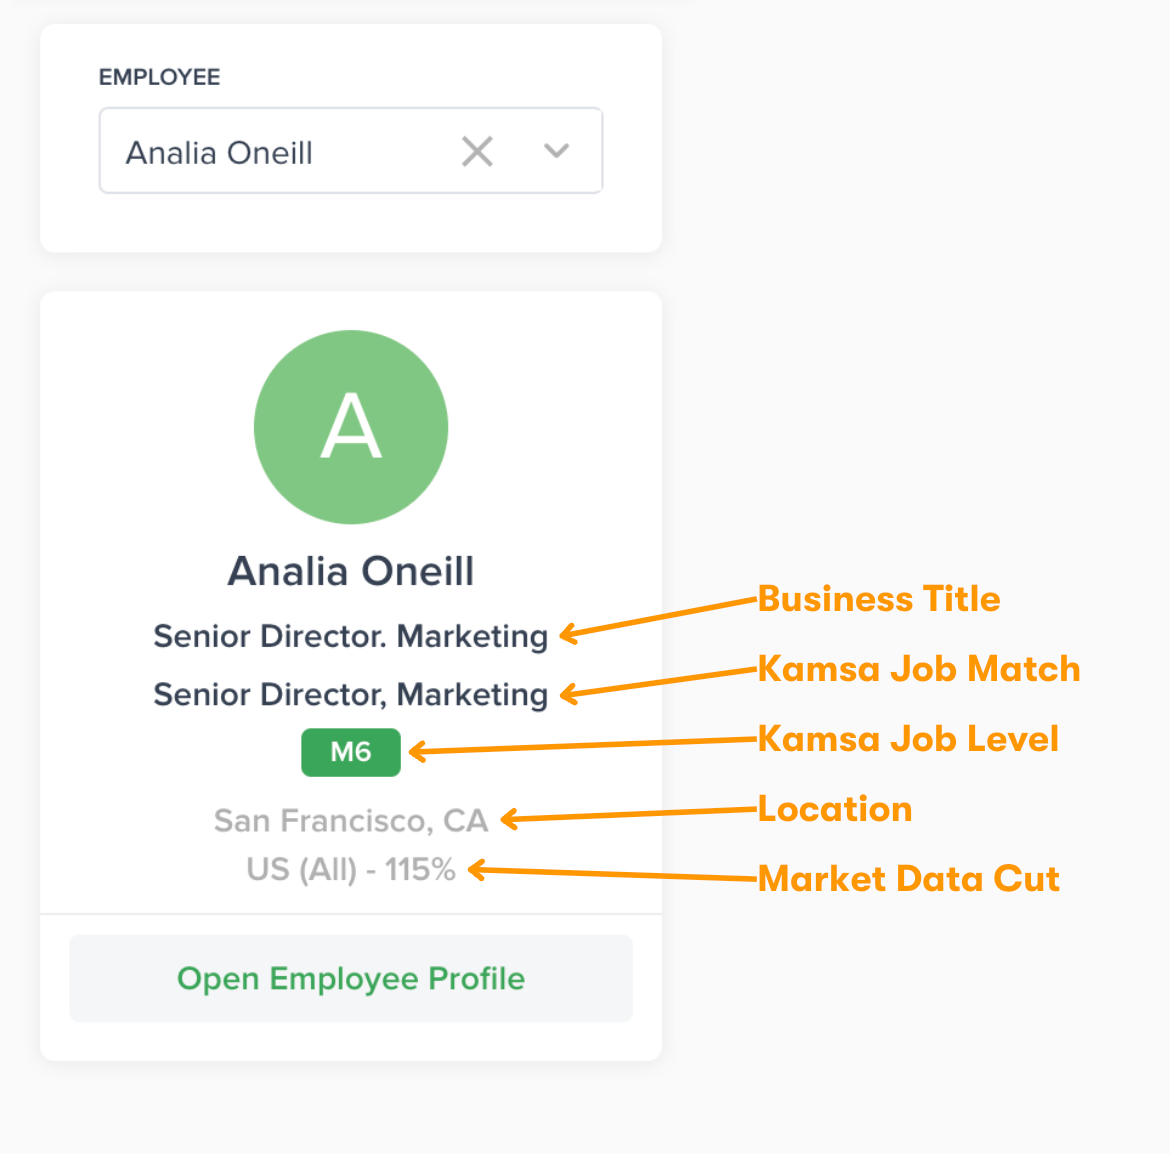Click job match text 'Senior Director, Marketing'

(351, 694)
